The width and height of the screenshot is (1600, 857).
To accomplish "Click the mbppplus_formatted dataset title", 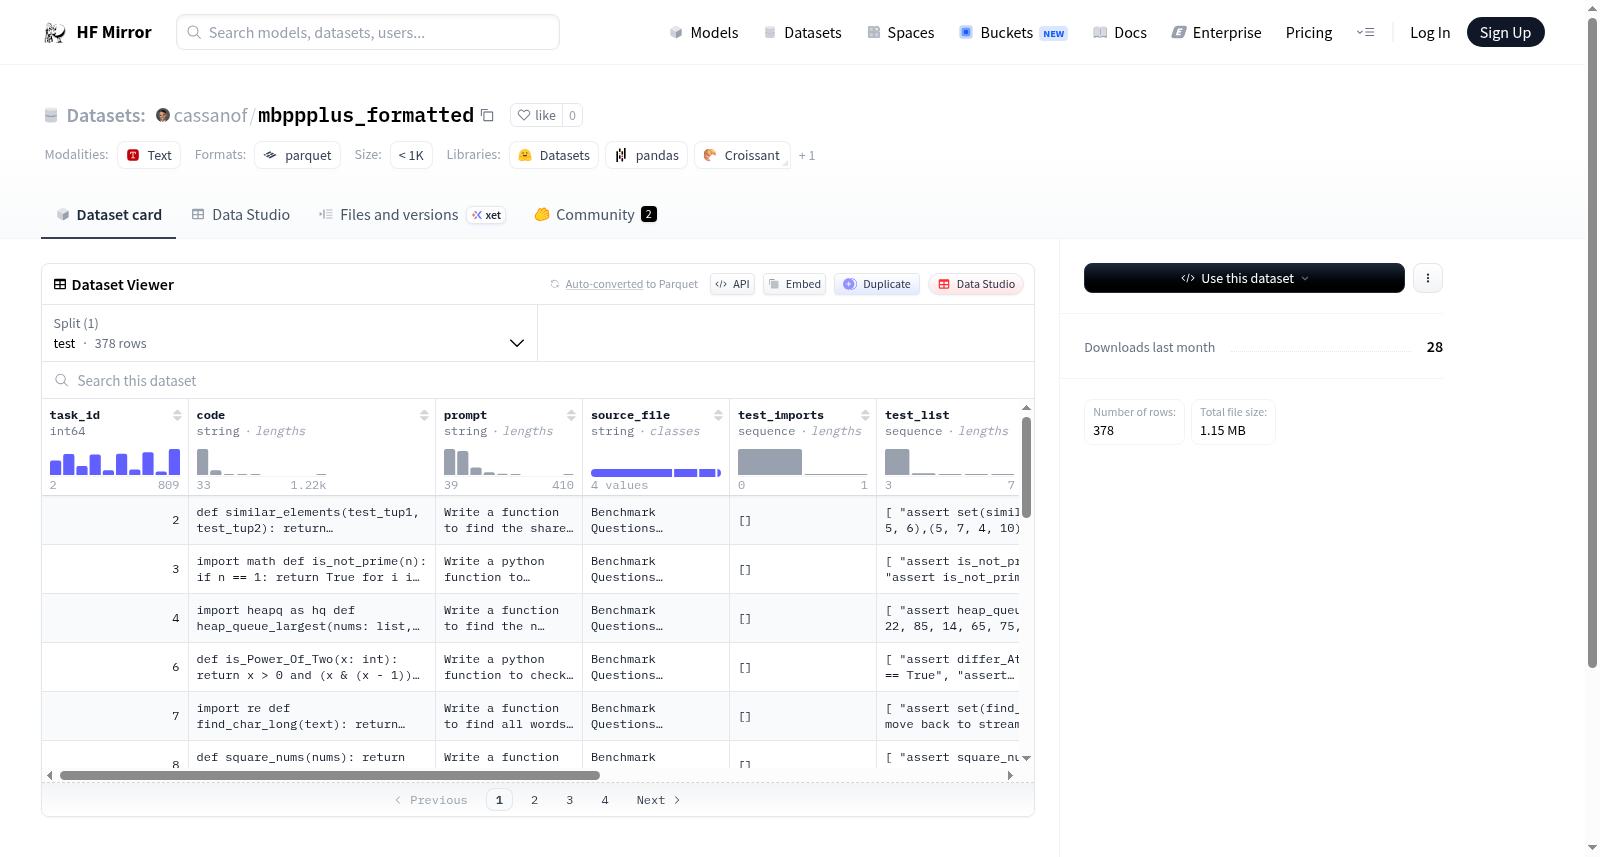I will tap(366, 115).
